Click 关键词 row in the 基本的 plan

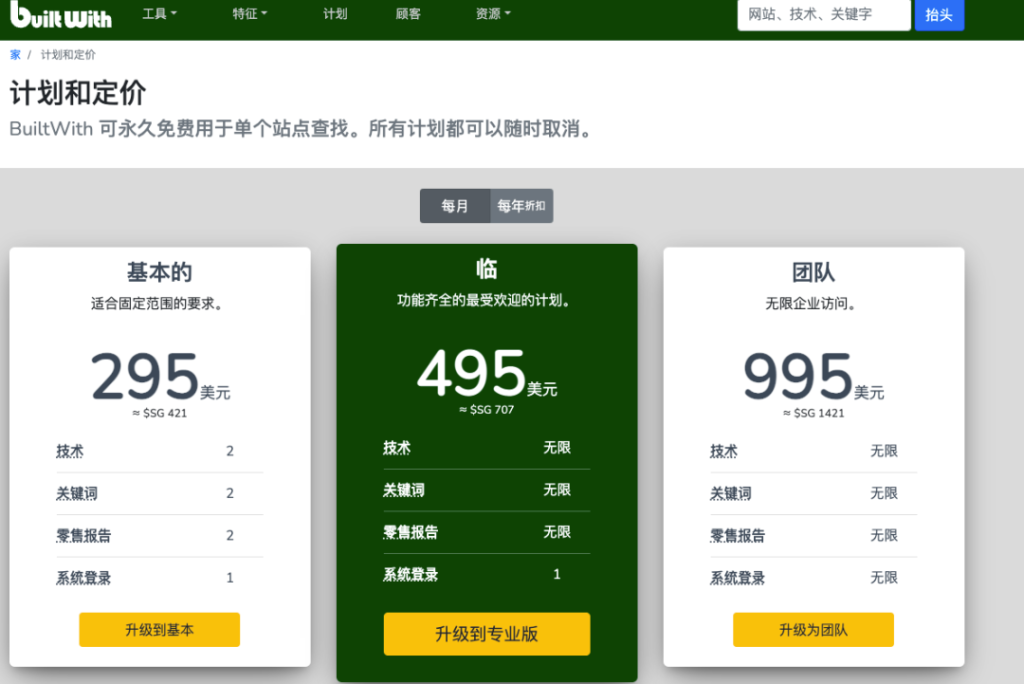pos(159,493)
